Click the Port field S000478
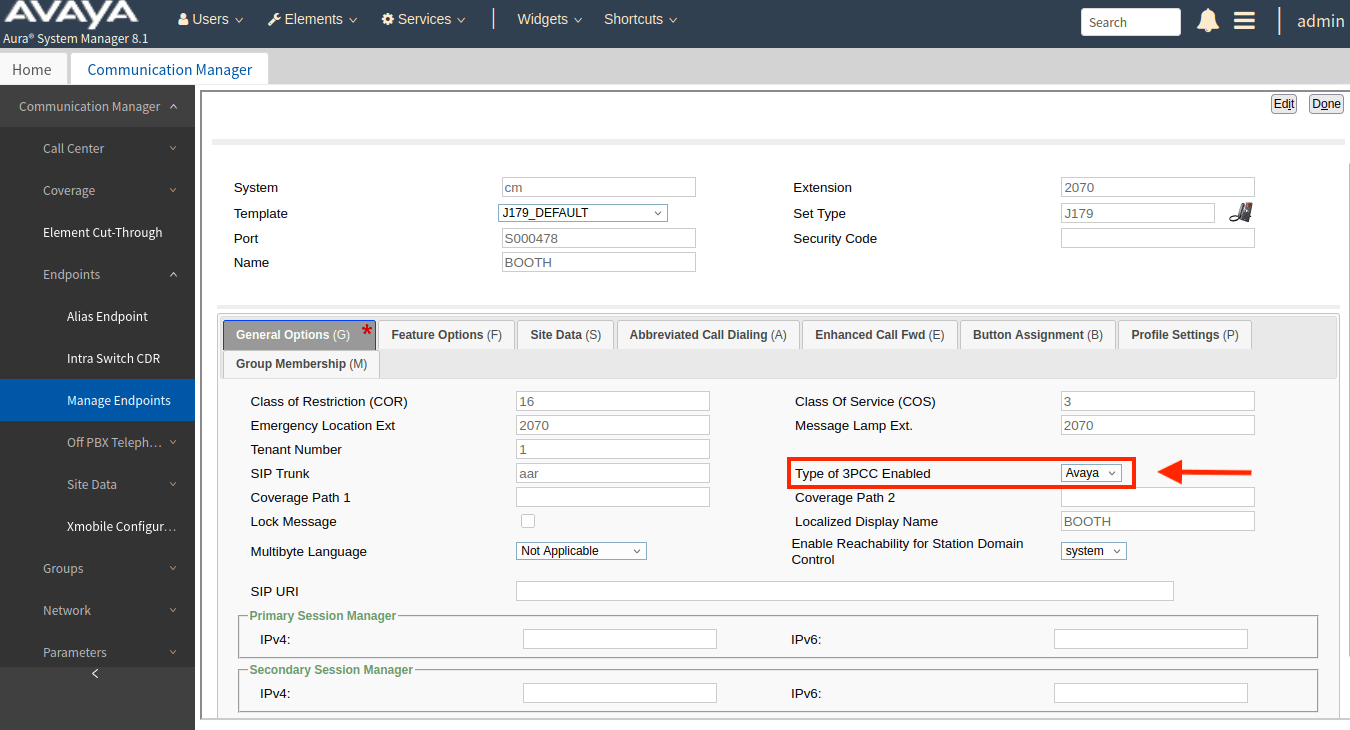Viewport: 1350px width, 730px height. [598, 238]
